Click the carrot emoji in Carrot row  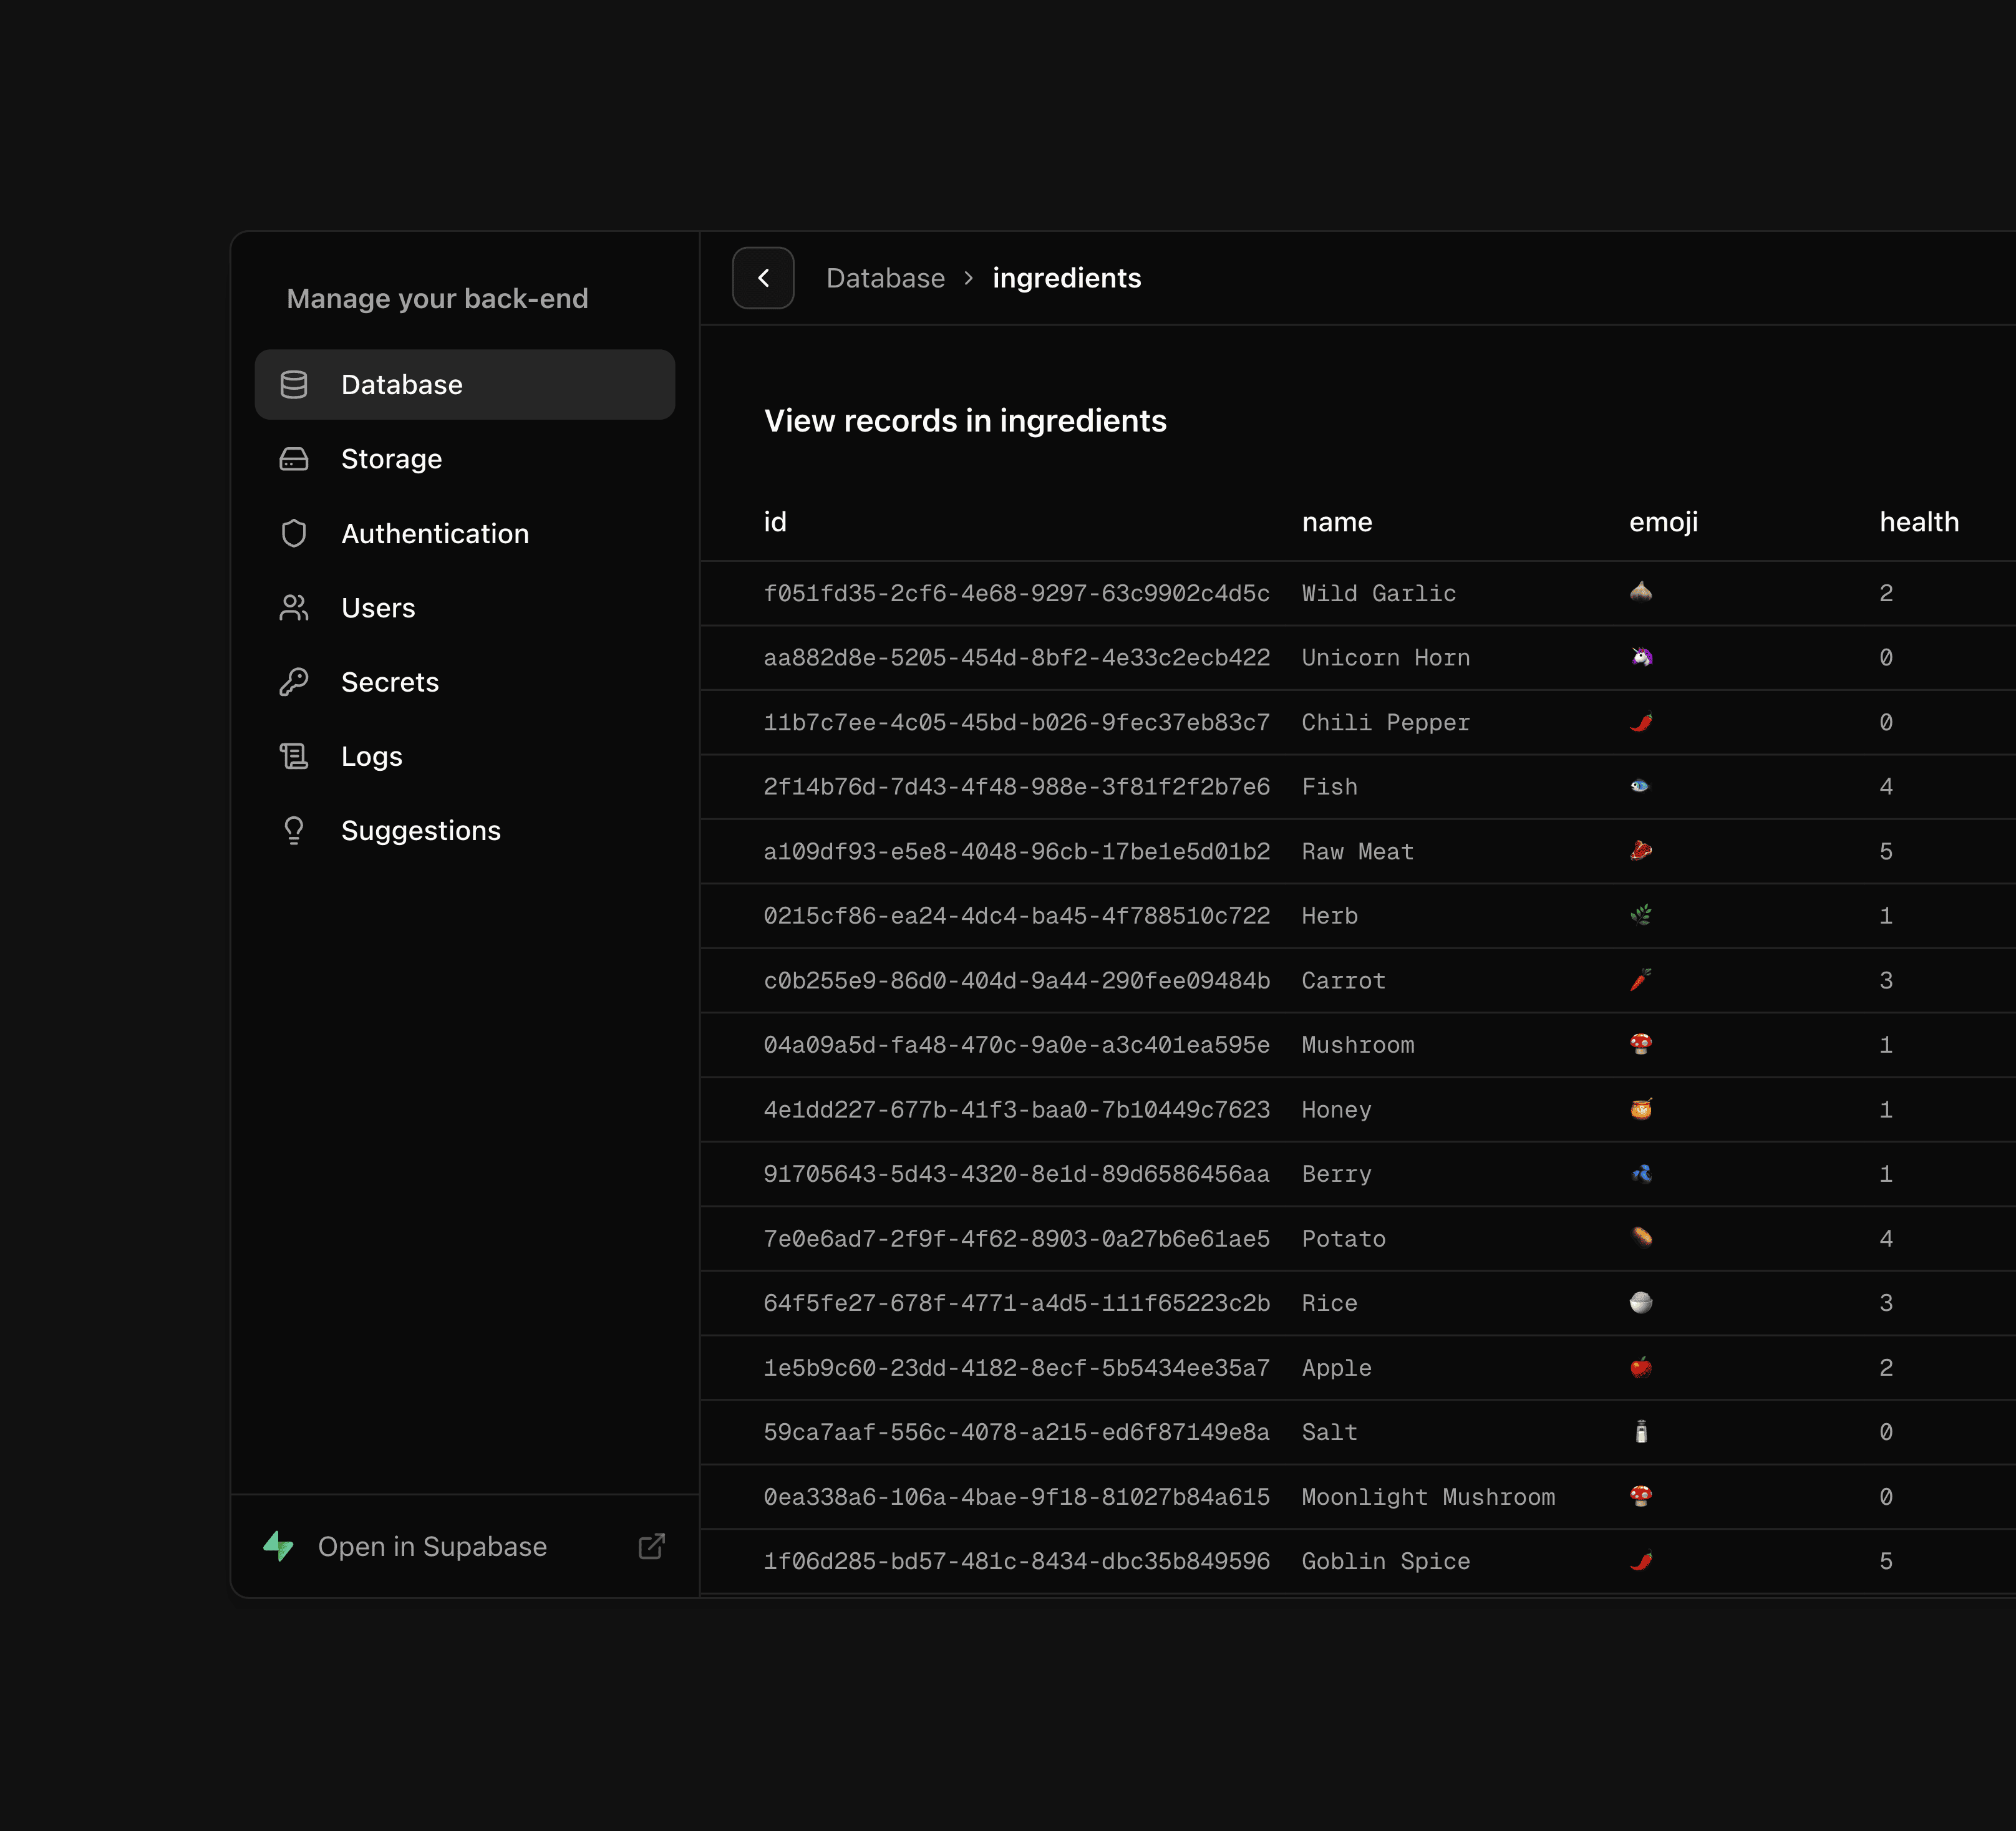pyautogui.click(x=1641, y=980)
